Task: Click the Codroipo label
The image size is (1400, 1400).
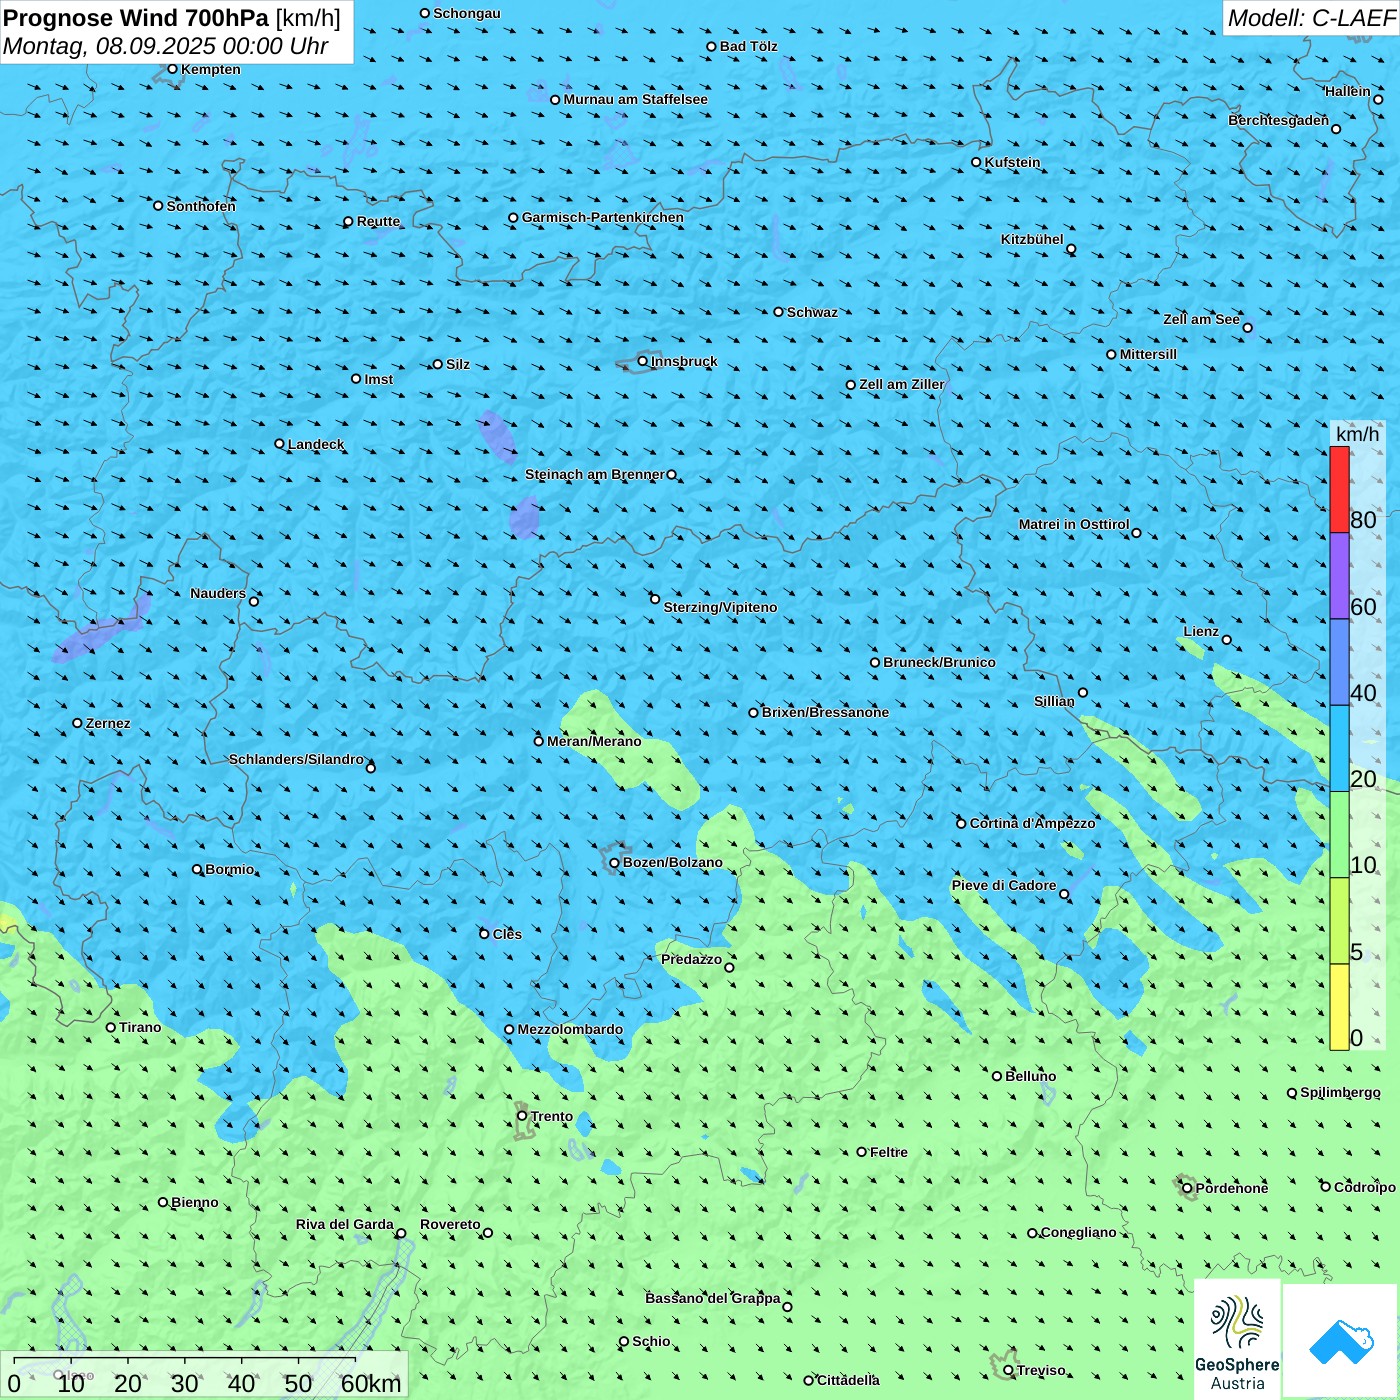Action: tap(1364, 1187)
